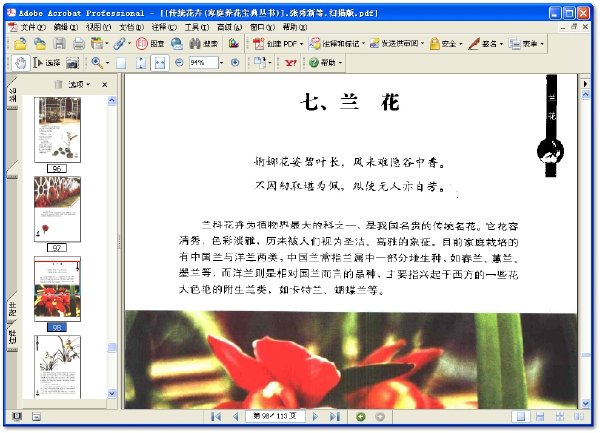This screenshot has height=433, width=600.
Task: Click the 94% zoom value field
Action: click(203, 62)
